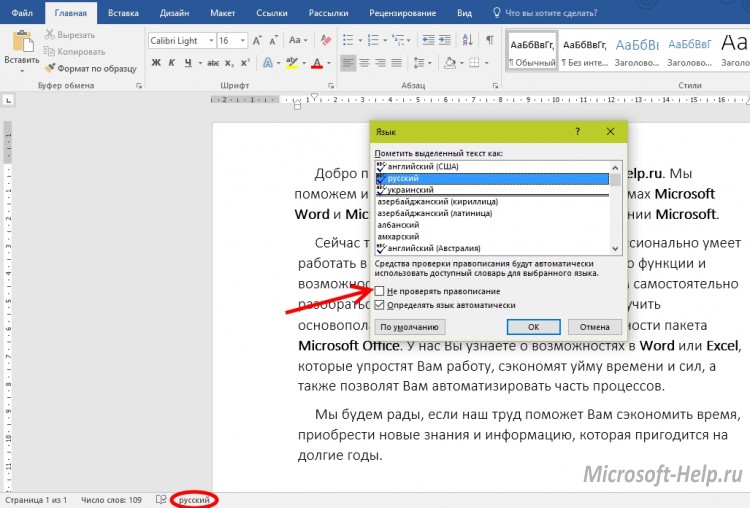This screenshot has height=508, width=750.
Task: Open the Paste (Вставить) dropdown arrow
Action: pos(22,71)
